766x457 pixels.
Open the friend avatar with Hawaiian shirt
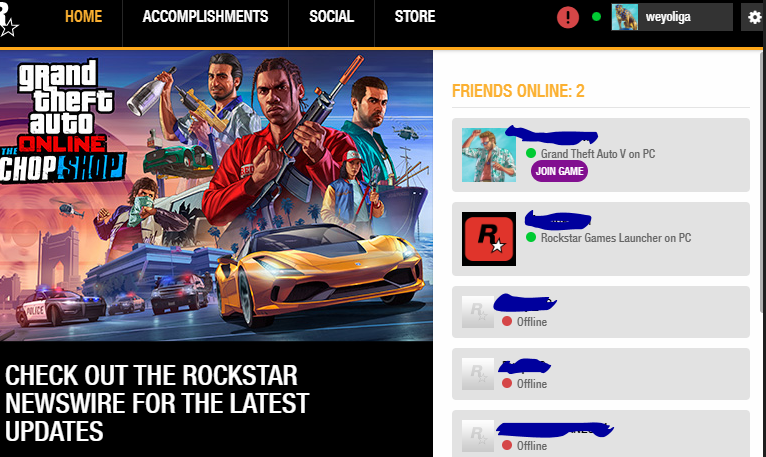point(489,155)
